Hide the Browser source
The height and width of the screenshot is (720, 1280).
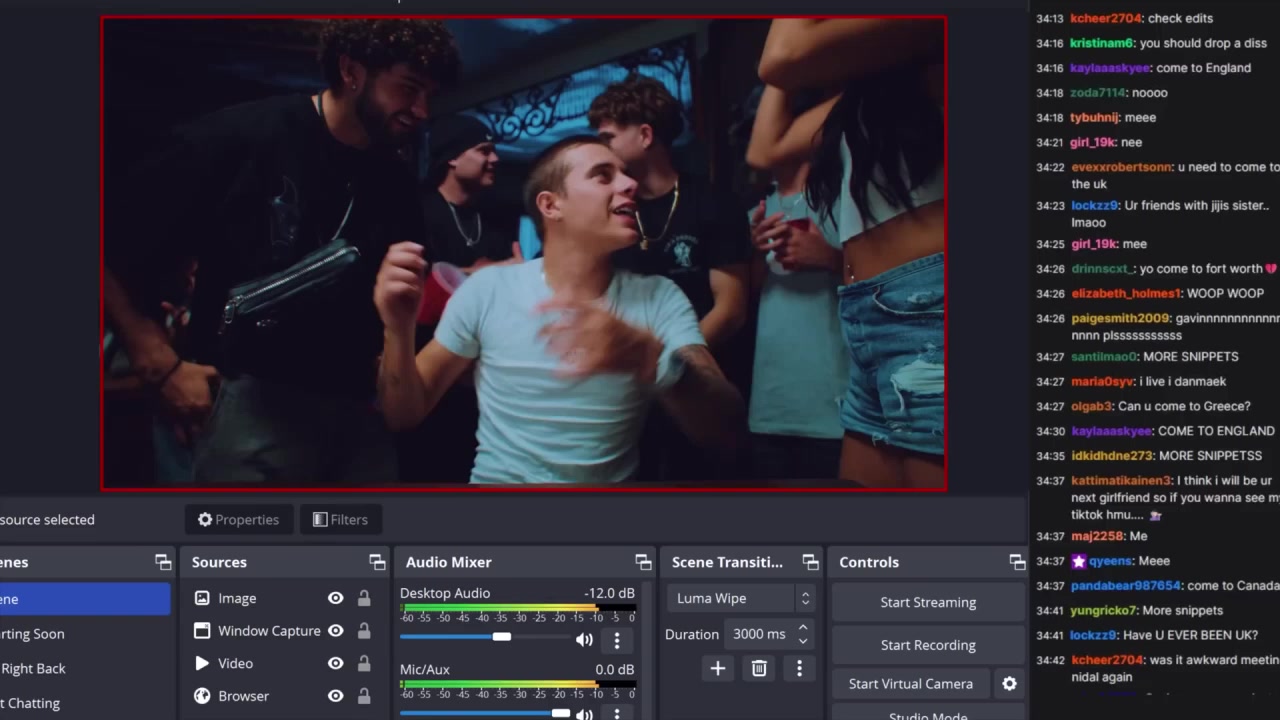coord(336,696)
